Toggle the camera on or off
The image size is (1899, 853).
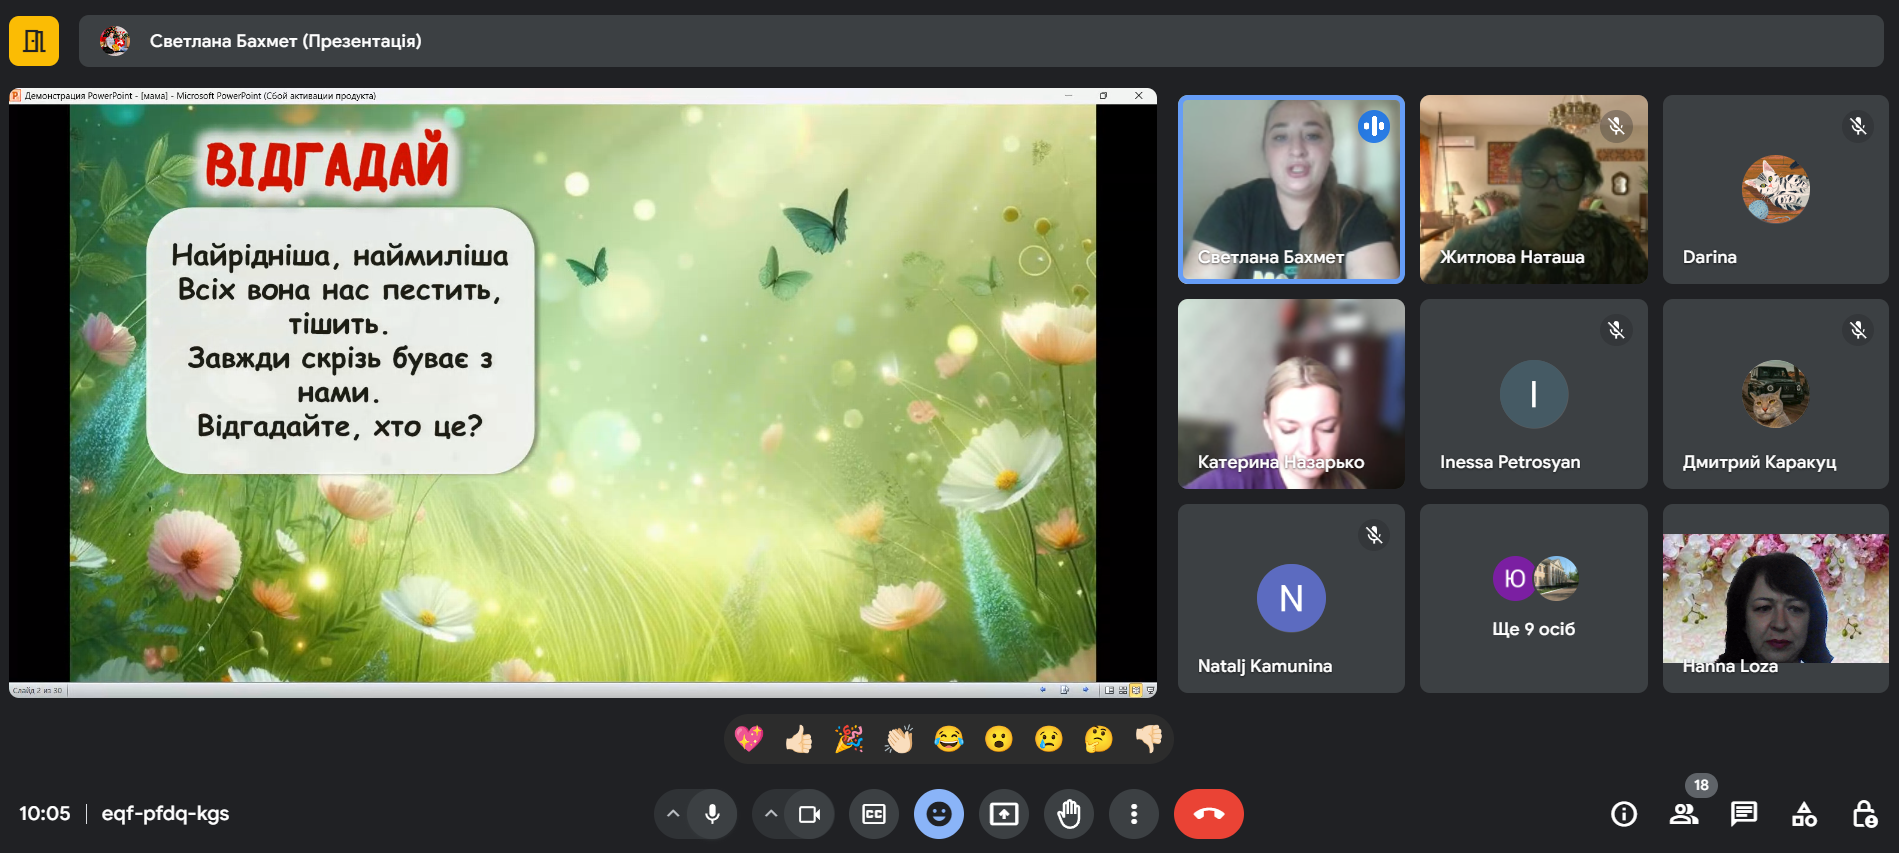pyautogui.click(x=809, y=814)
